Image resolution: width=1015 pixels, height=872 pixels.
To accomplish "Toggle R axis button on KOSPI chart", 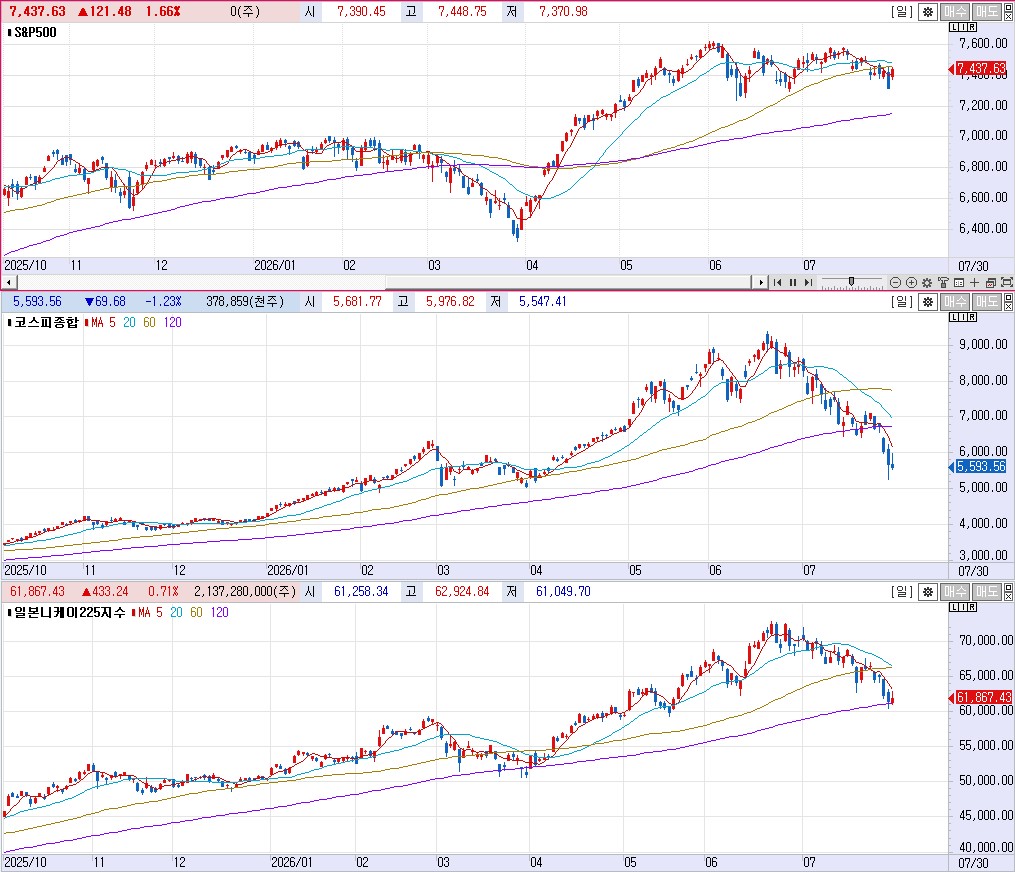I will (972, 317).
